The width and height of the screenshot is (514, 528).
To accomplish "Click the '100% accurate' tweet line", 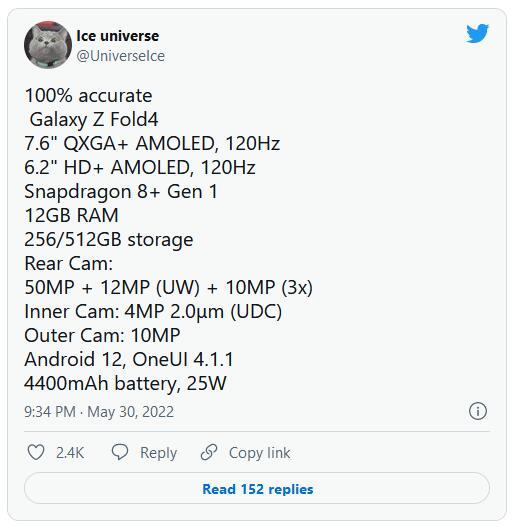I will coord(88,95).
